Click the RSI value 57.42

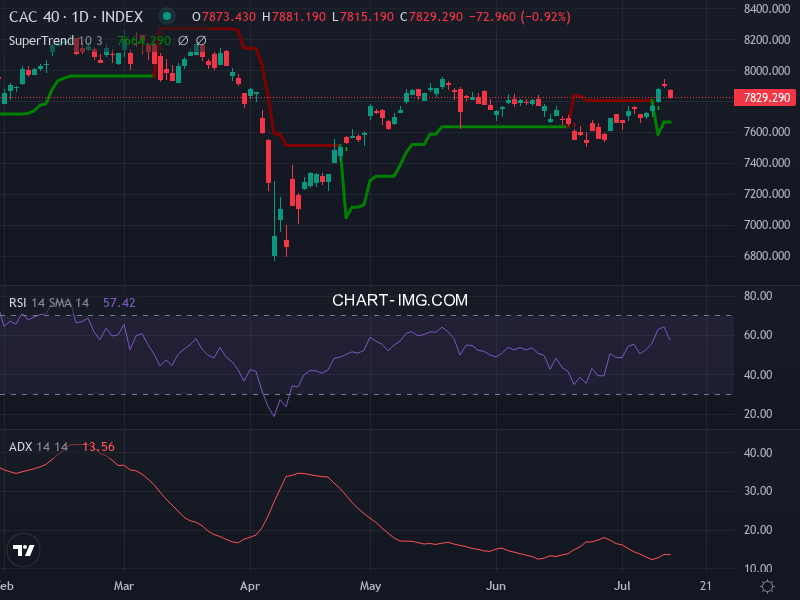(x=119, y=303)
